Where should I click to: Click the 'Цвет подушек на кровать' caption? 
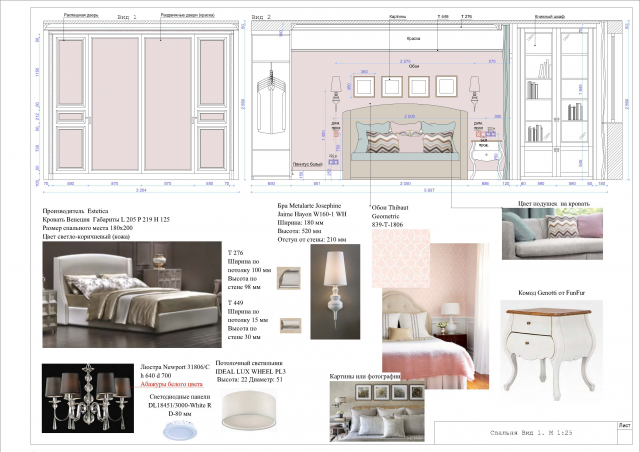coord(554,203)
